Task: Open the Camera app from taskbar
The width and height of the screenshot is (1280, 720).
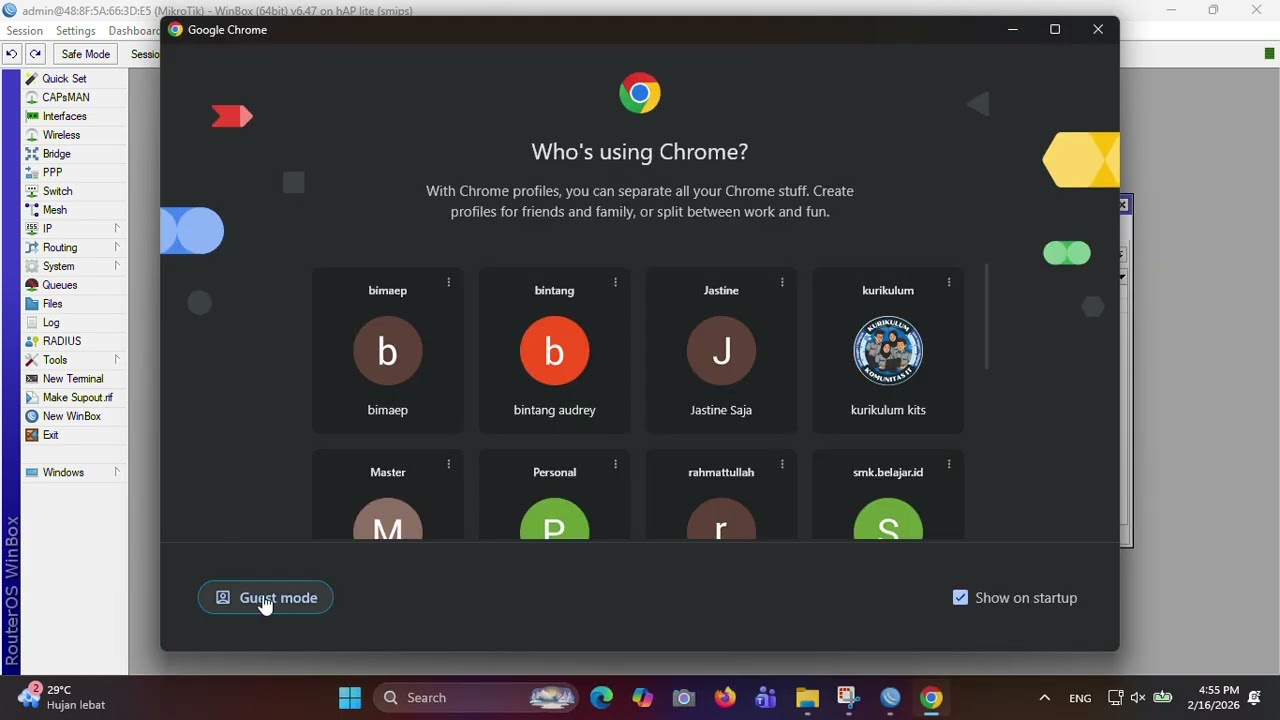Action: (x=683, y=698)
